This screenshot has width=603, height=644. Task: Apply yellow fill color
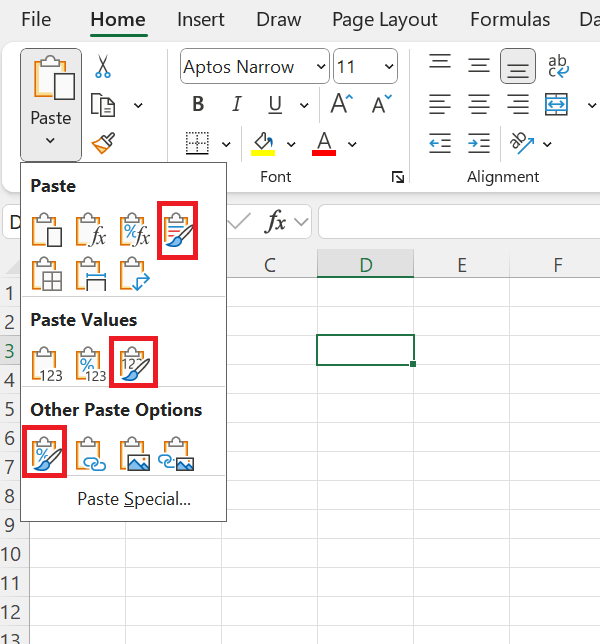tap(263, 143)
